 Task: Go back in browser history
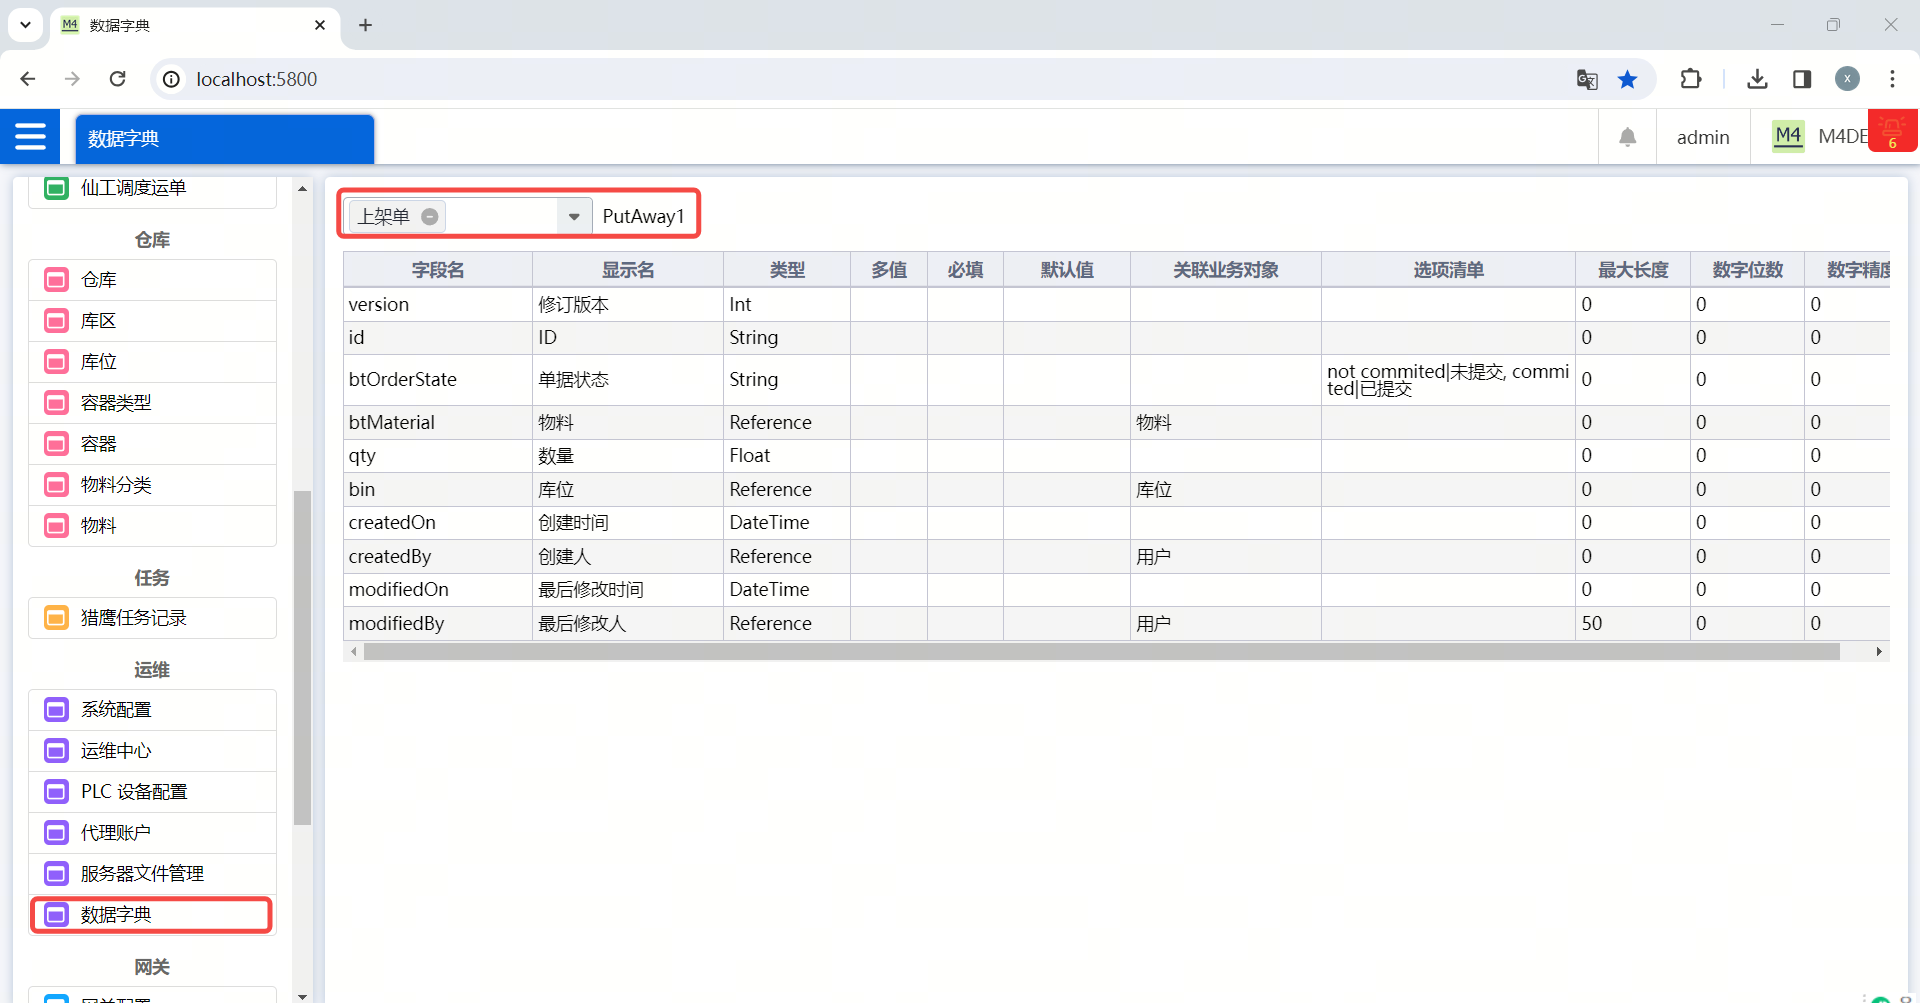28,79
